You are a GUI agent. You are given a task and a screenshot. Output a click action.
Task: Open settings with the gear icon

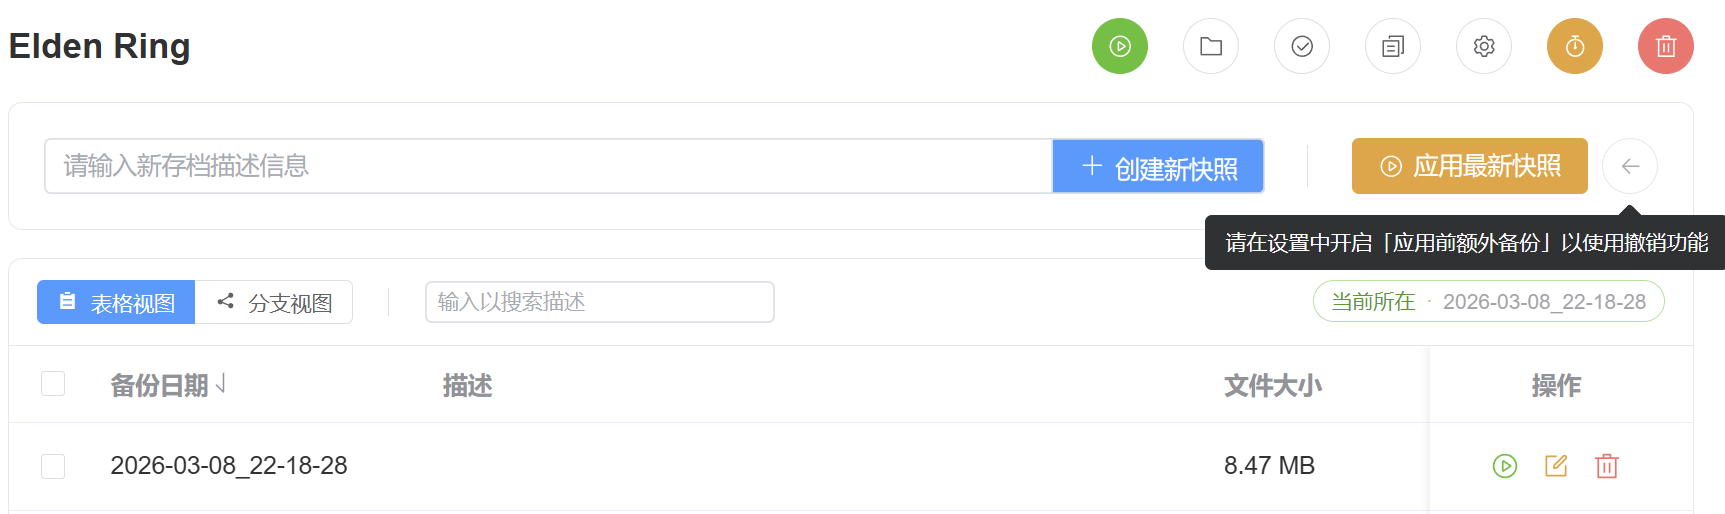point(1483,46)
